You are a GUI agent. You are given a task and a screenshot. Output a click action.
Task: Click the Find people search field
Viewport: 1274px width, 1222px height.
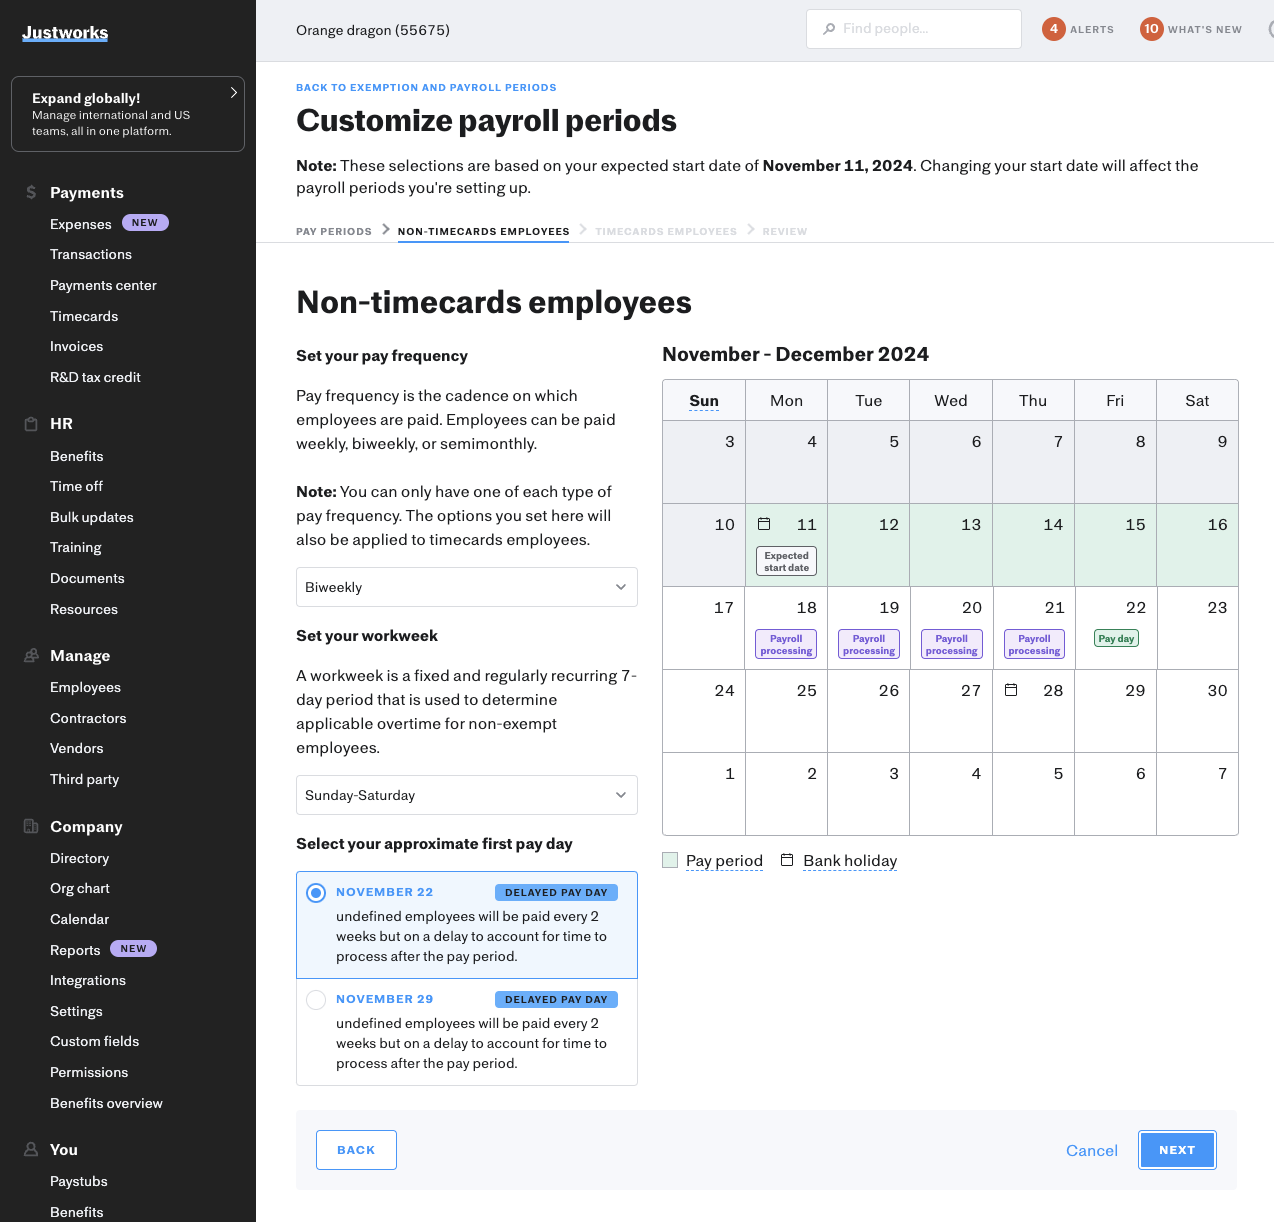[913, 29]
